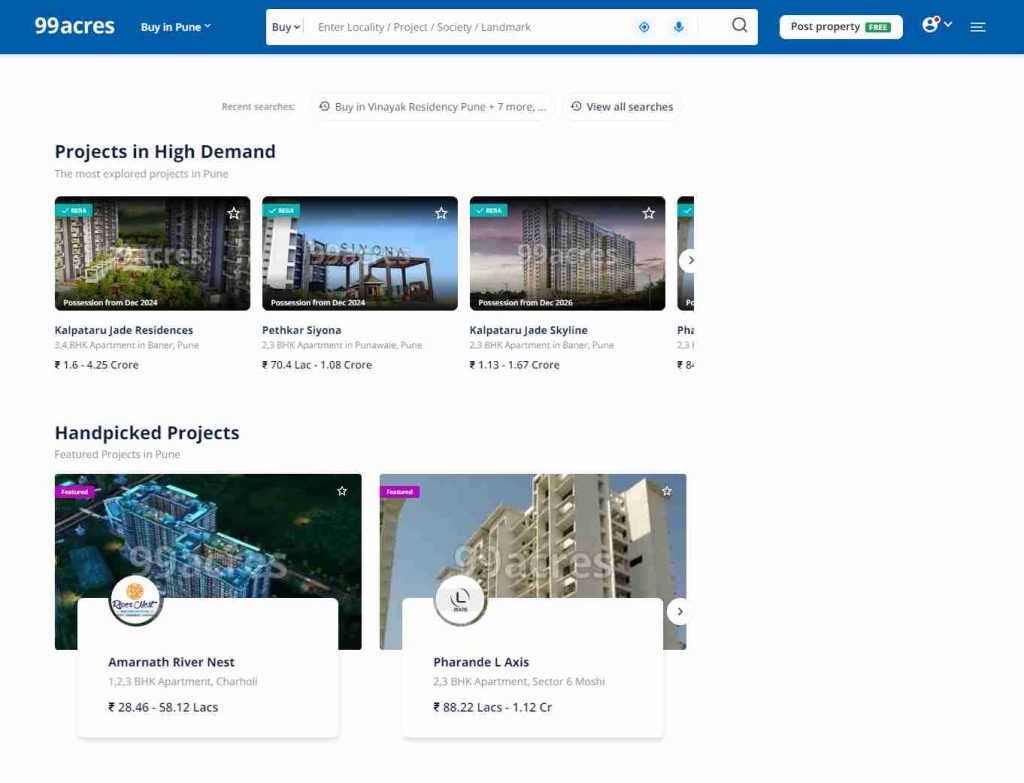Use the detect current location icon
Viewport: 1024px width, 783px height.
click(644, 27)
